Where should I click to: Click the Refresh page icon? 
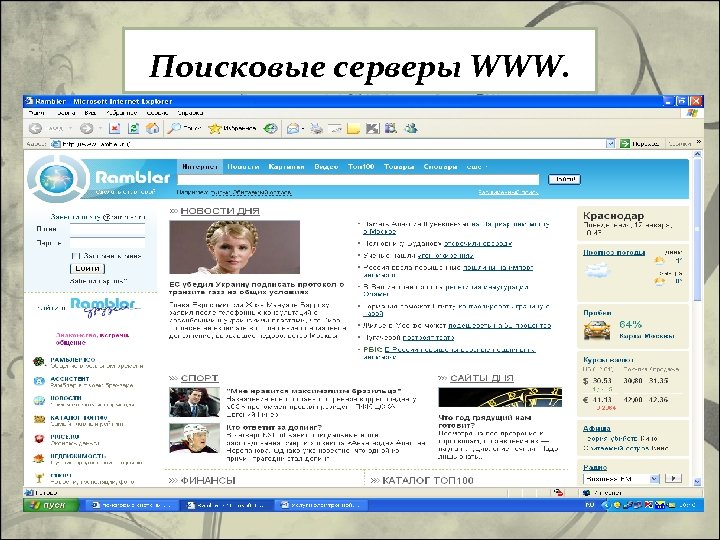pyautogui.click(x=133, y=129)
